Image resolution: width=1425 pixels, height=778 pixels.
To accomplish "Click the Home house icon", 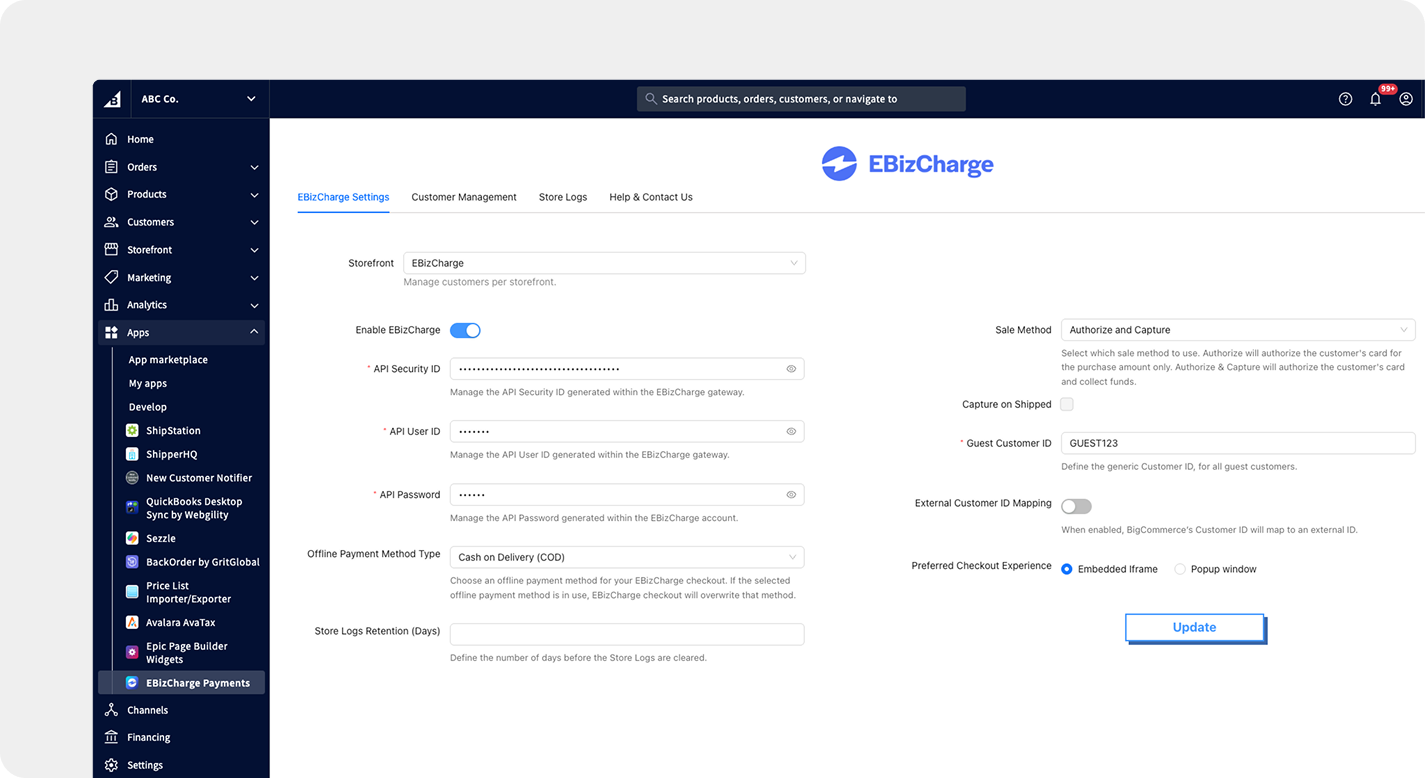I will point(112,139).
